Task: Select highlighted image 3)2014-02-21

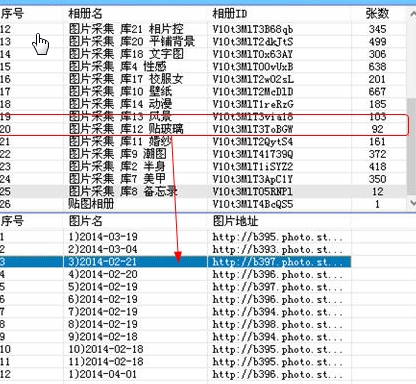Action: click(103, 262)
